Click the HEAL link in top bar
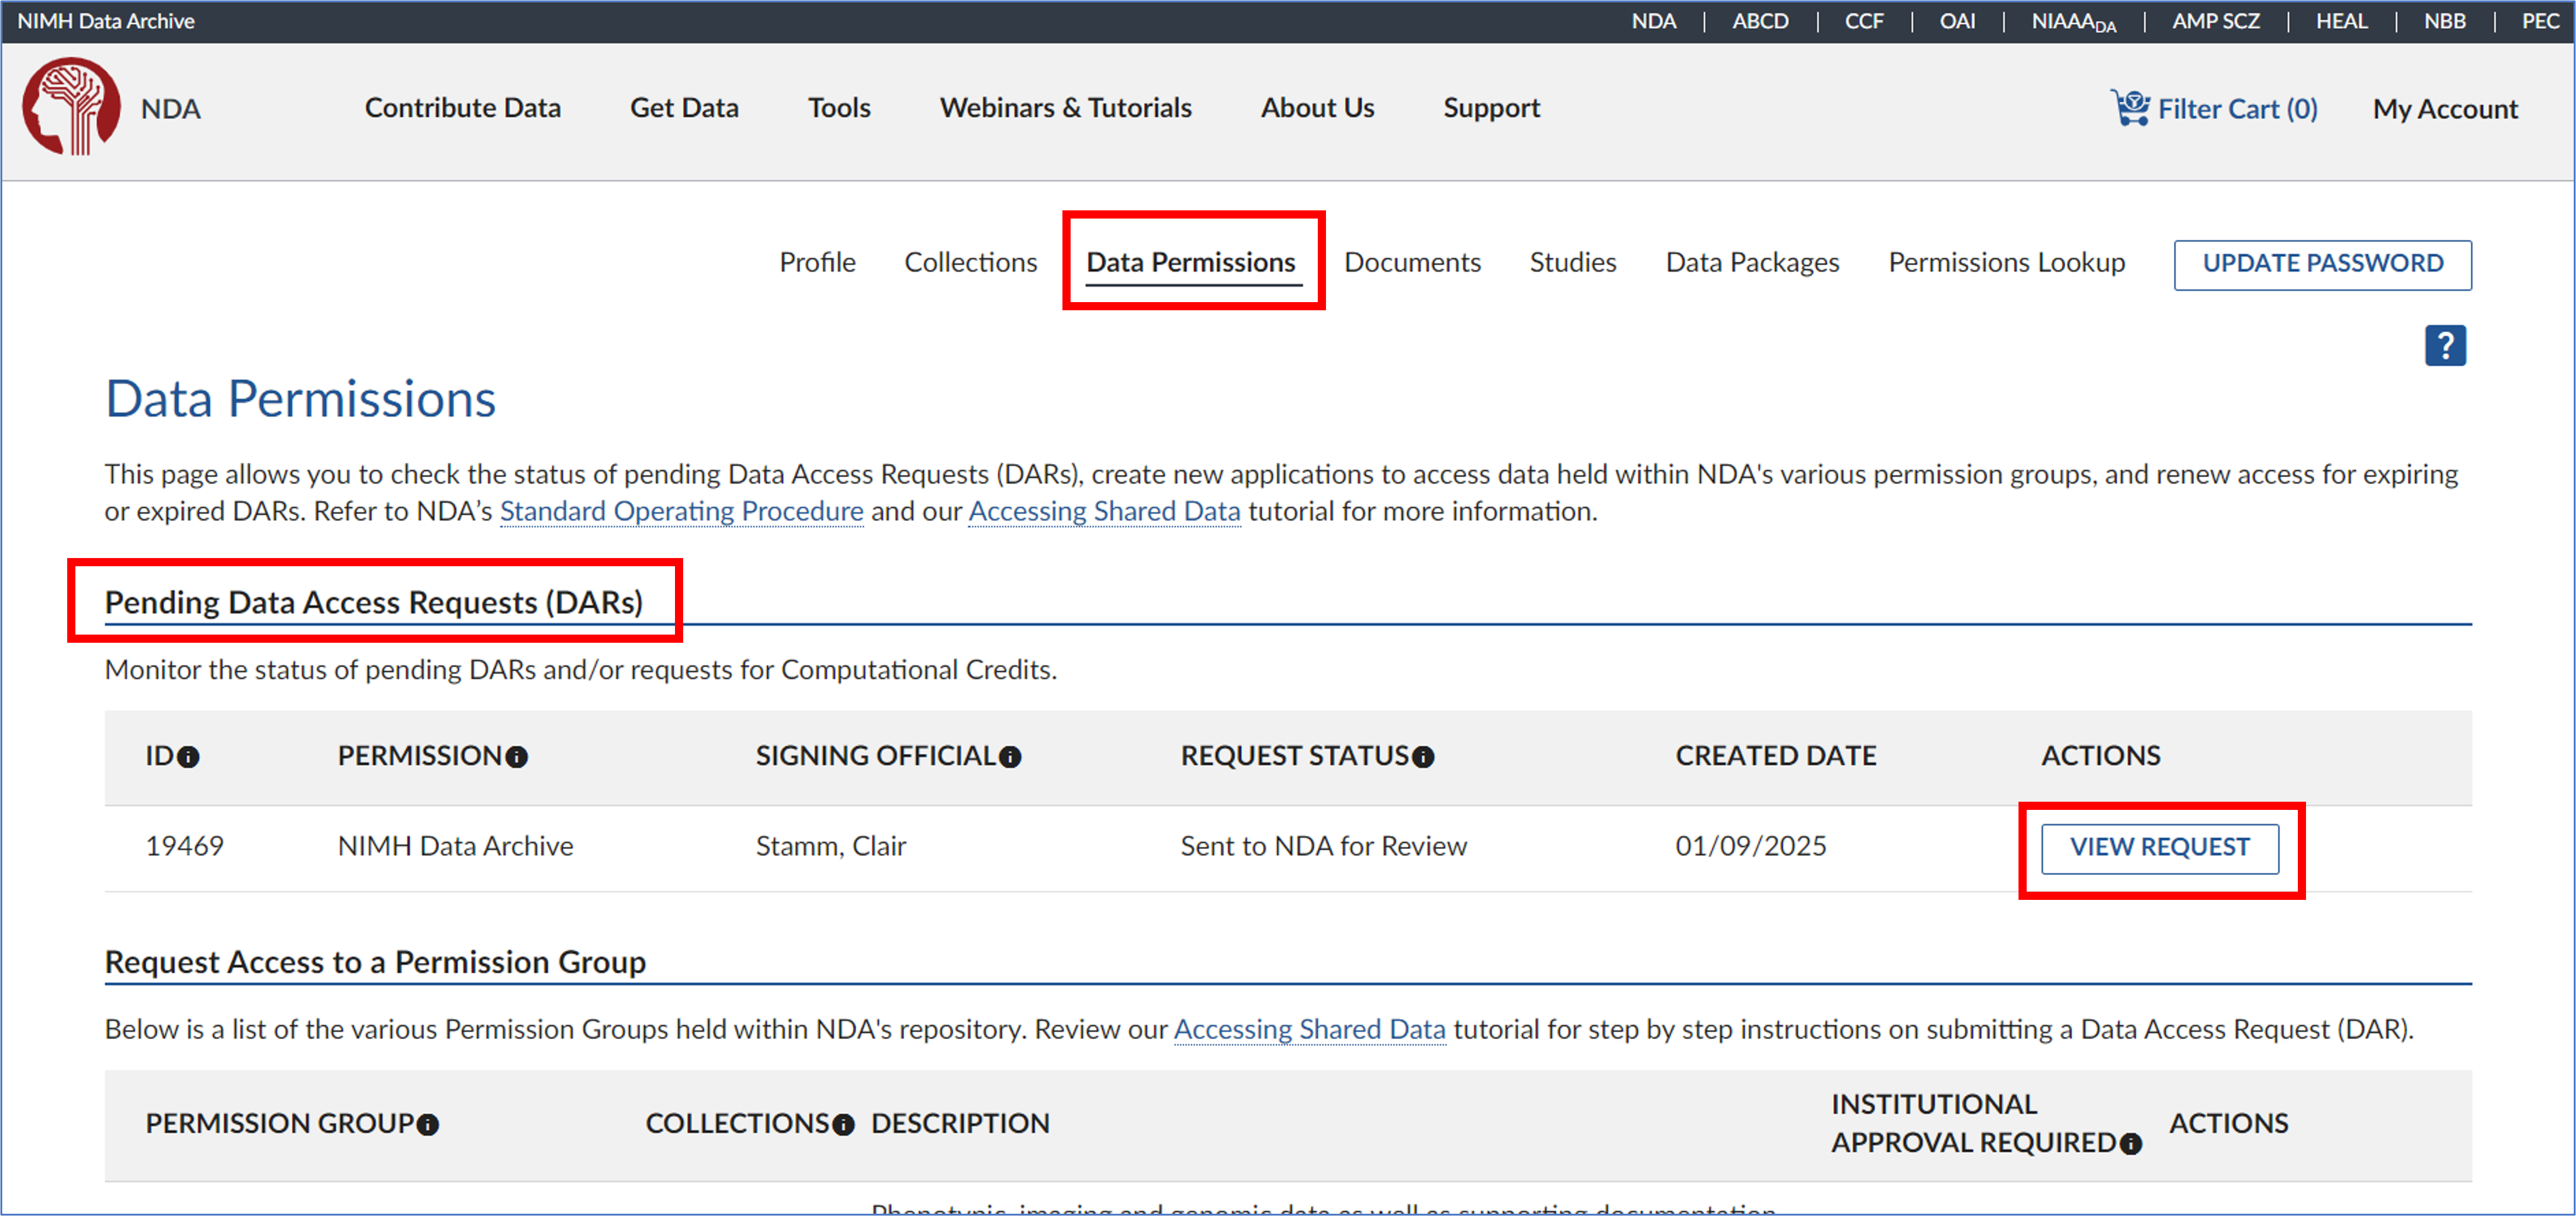 [2341, 21]
